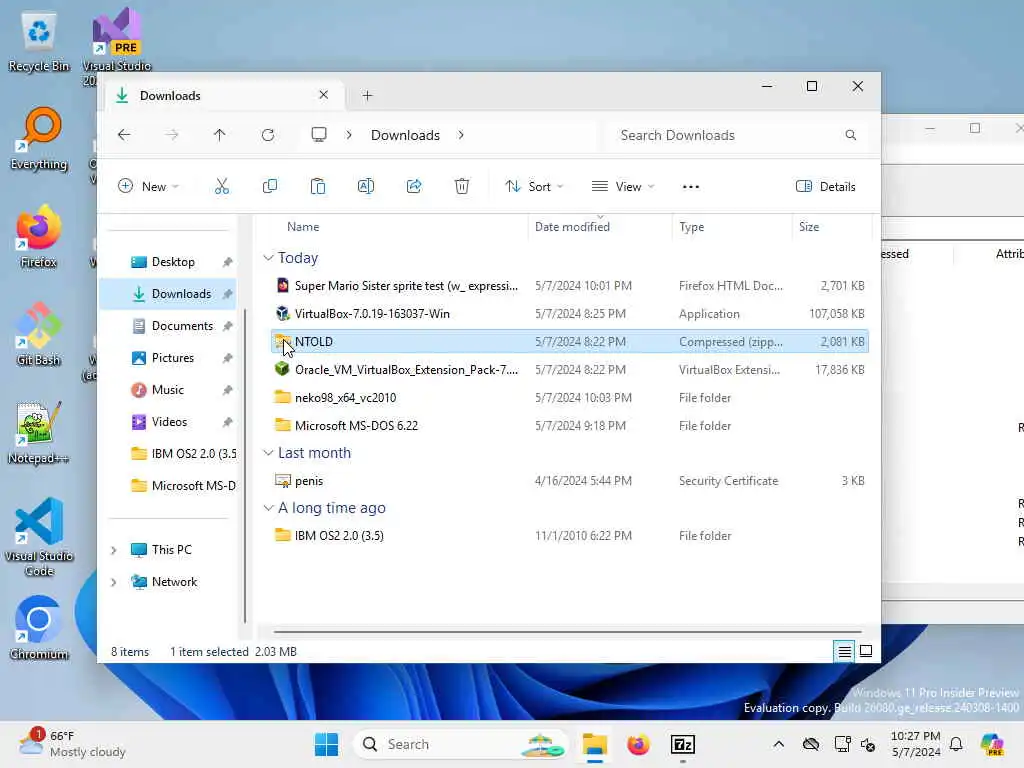Click the Paste clipboard icon
This screenshot has height=768, width=1024.
click(318, 187)
